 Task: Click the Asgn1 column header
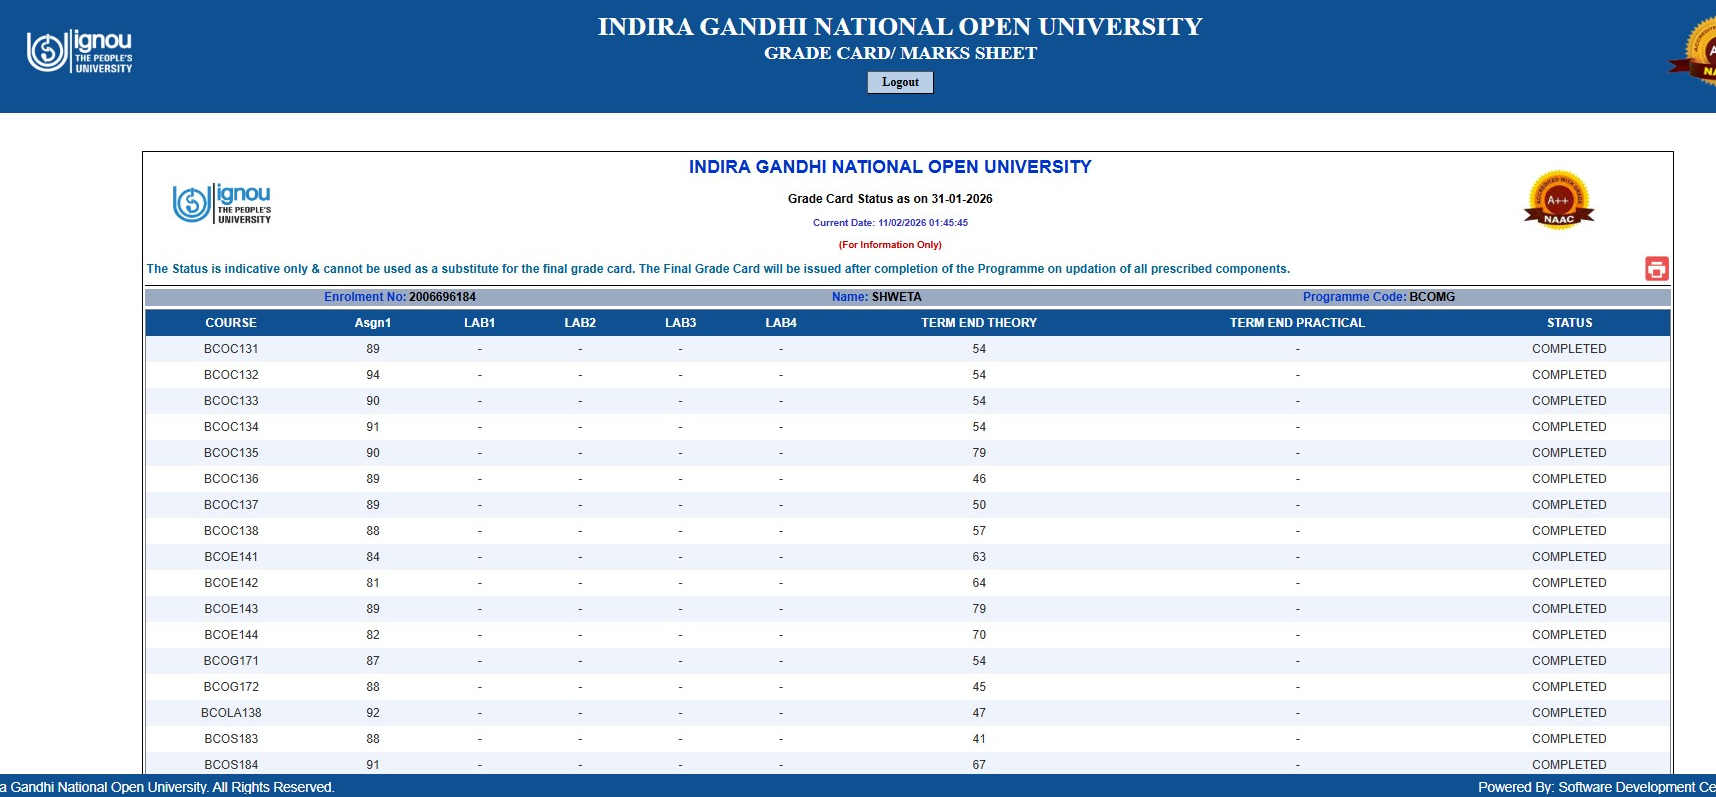click(373, 323)
